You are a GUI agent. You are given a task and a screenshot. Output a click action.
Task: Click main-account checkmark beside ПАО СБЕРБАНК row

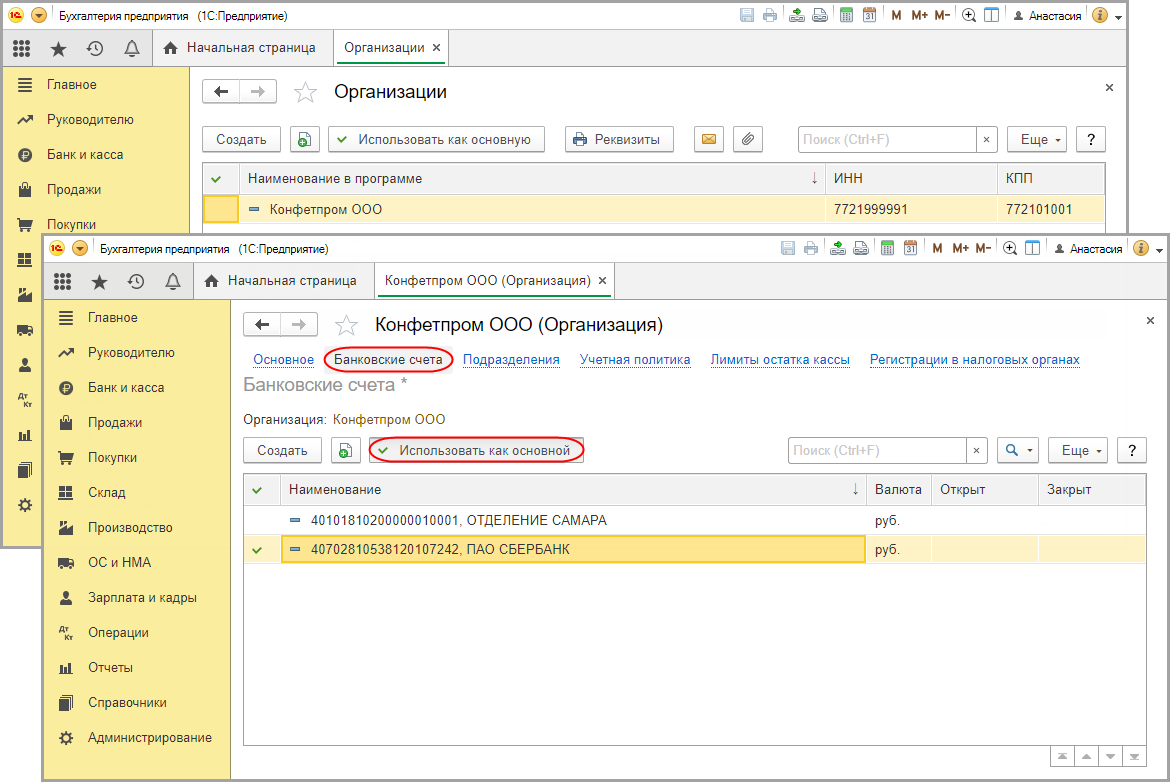point(258,549)
